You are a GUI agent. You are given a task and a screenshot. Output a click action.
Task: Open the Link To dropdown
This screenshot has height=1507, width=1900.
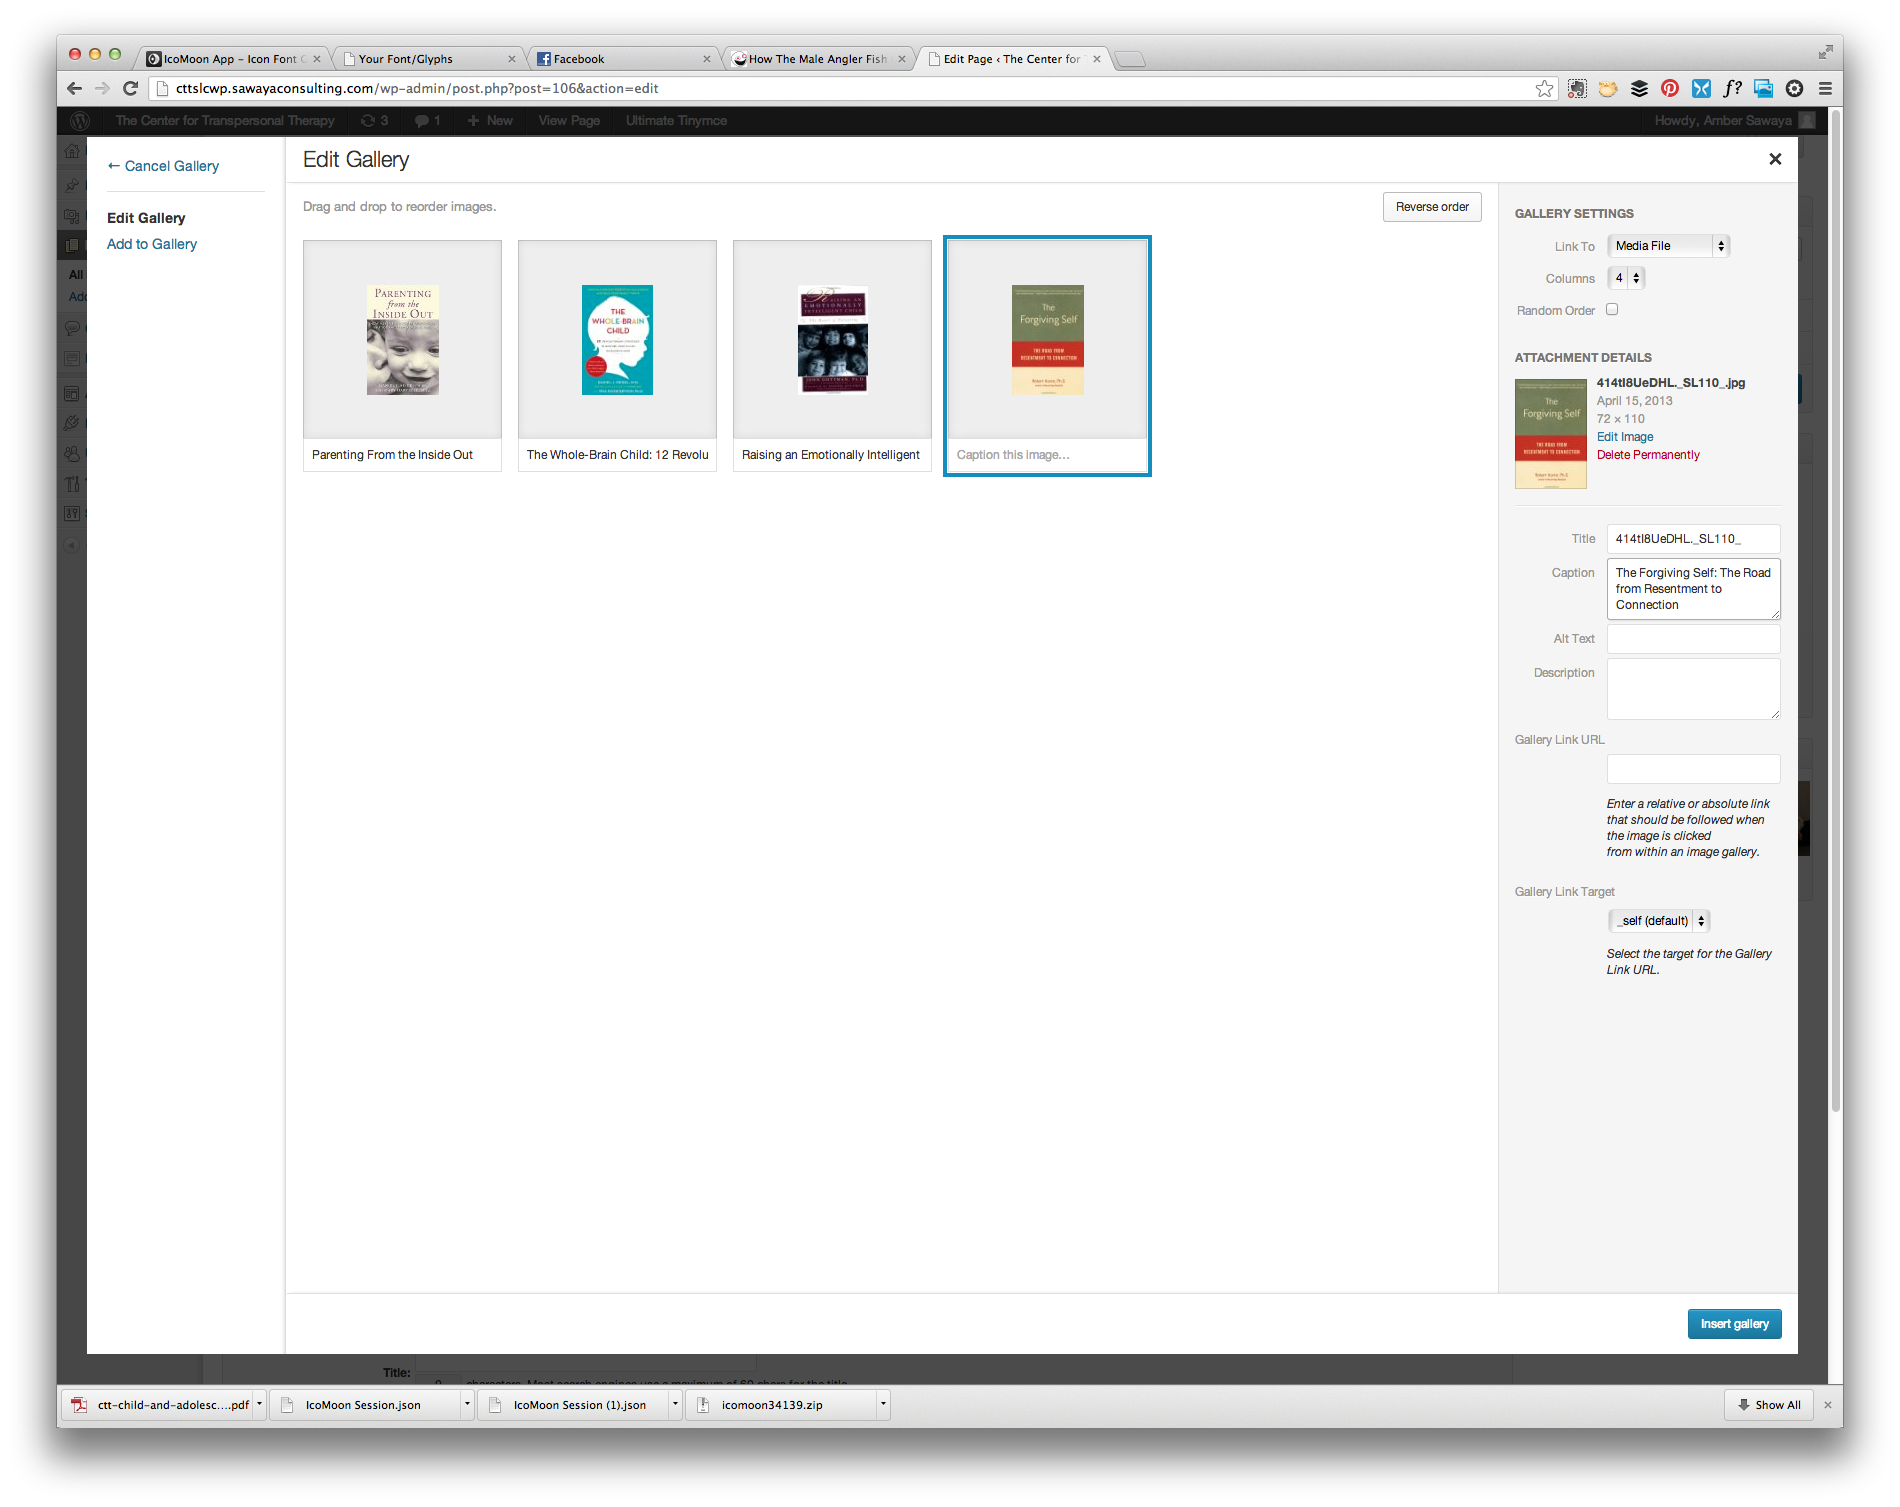click(x=1668, y=246)
